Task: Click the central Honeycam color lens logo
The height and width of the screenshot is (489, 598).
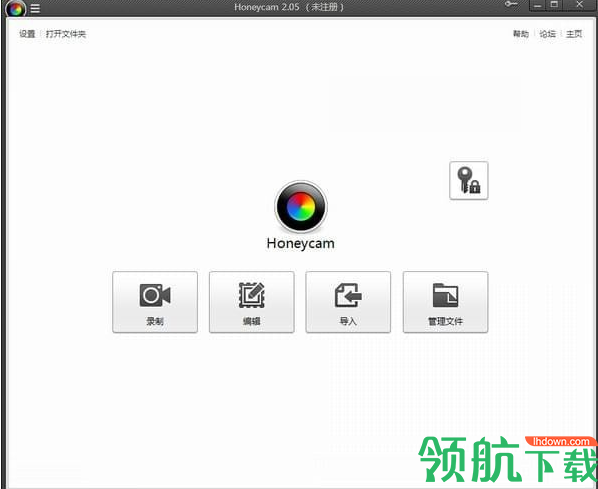Action: click(301, 207)
